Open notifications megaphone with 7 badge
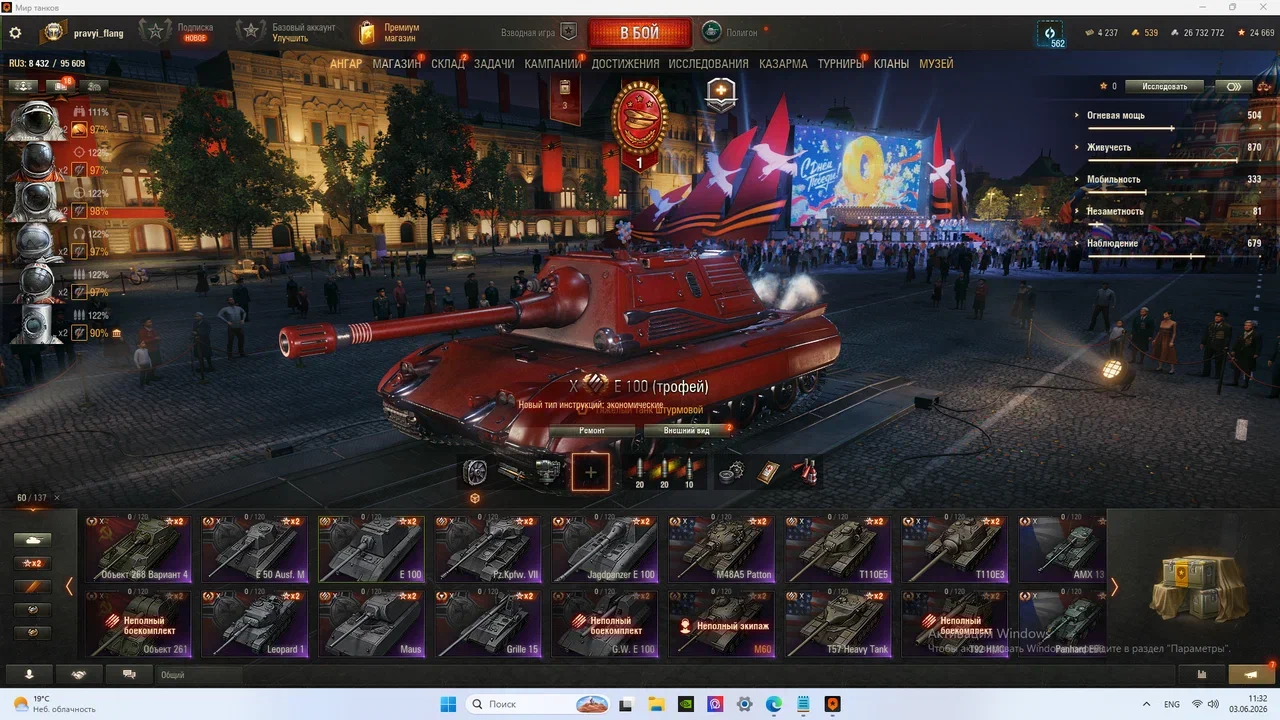The image size is (1280, 720). click(x=1252, y=674)
